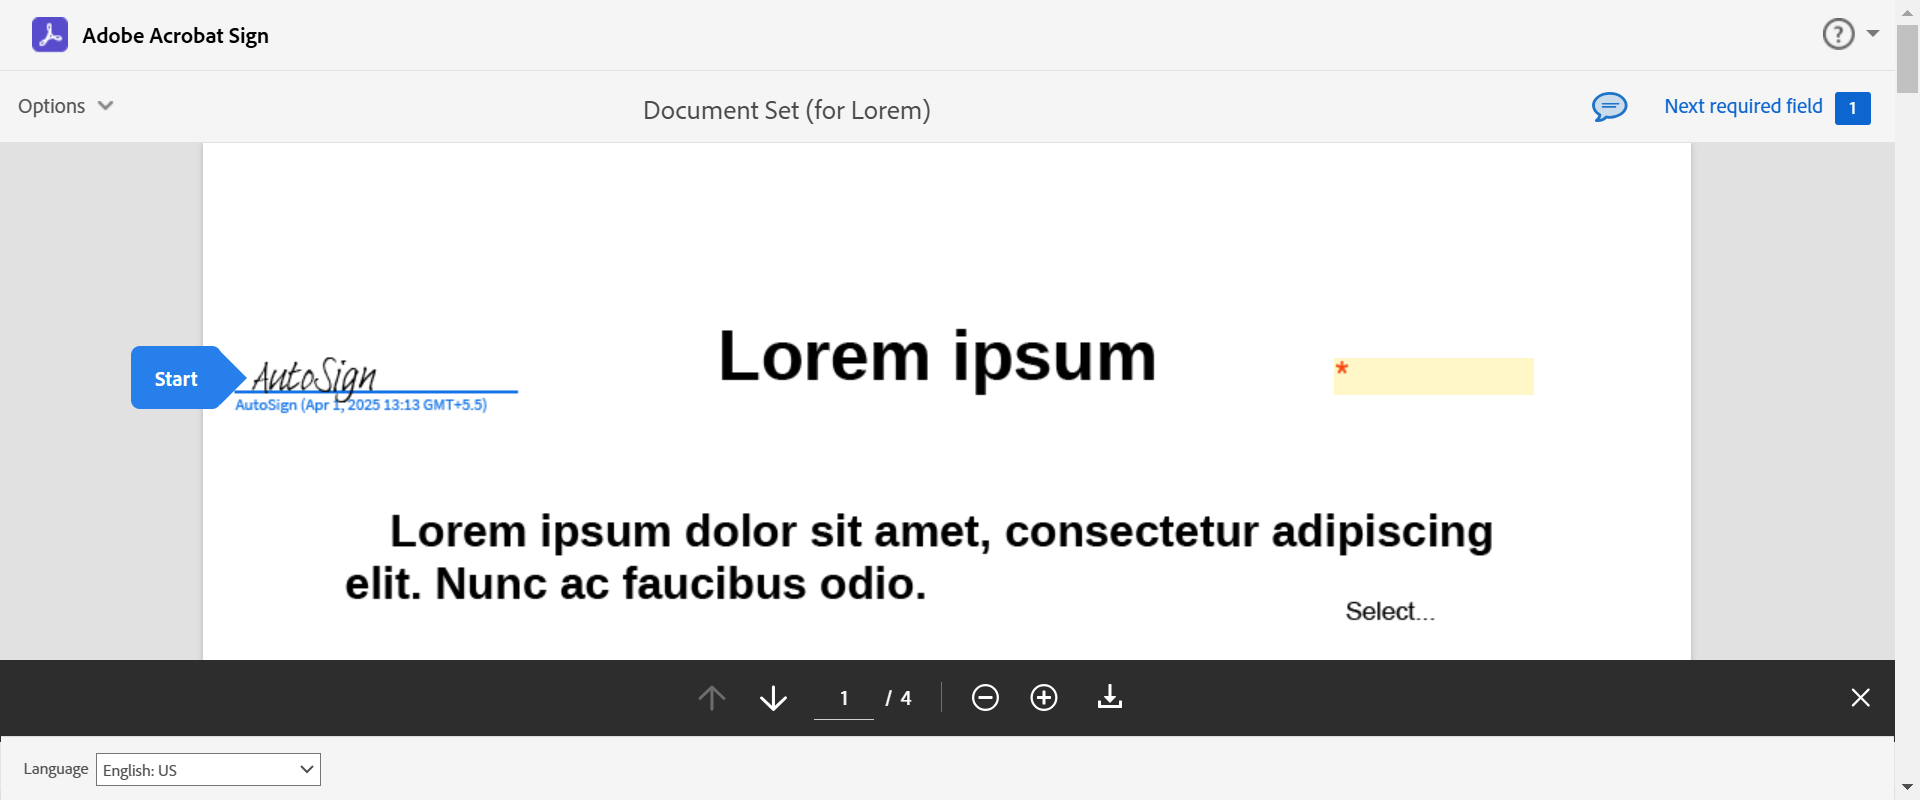Screen dimensions: 1920x800
Task: Zoom out with the minus icon
Action: coord(985,697)
